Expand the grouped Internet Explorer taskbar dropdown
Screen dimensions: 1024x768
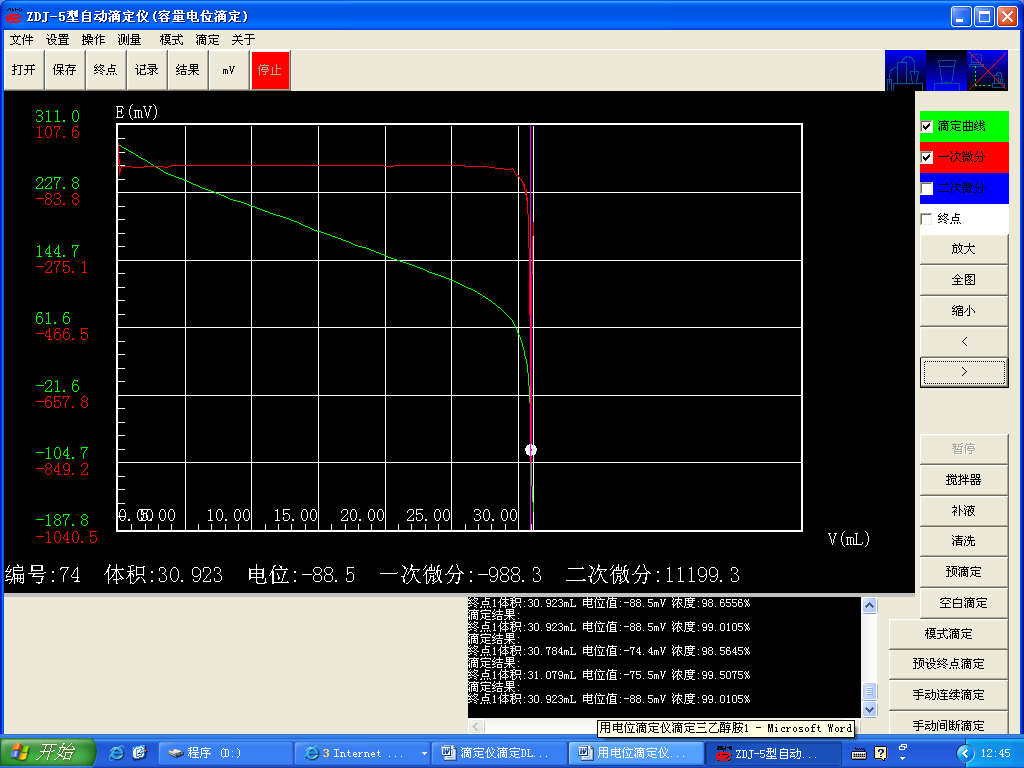(424, 753)
